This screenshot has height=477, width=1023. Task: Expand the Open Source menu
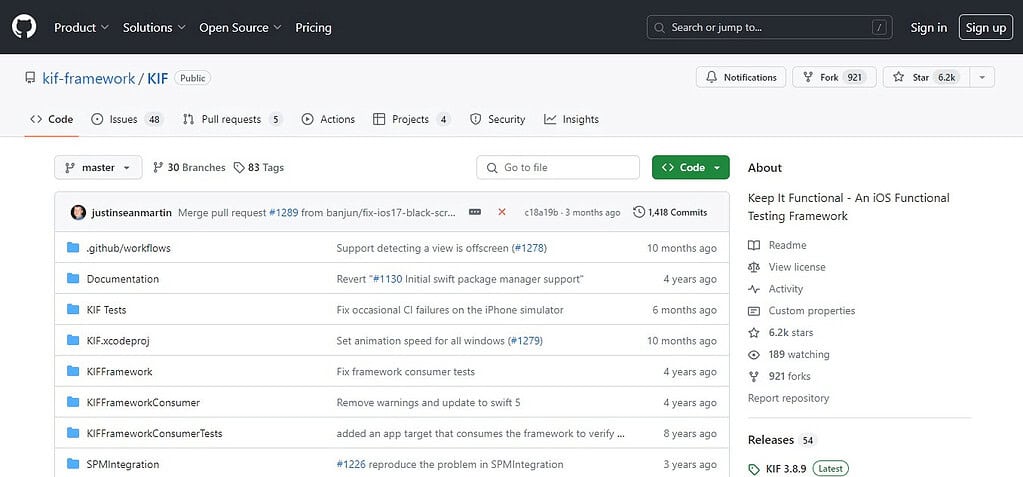(x=240, y=27)
